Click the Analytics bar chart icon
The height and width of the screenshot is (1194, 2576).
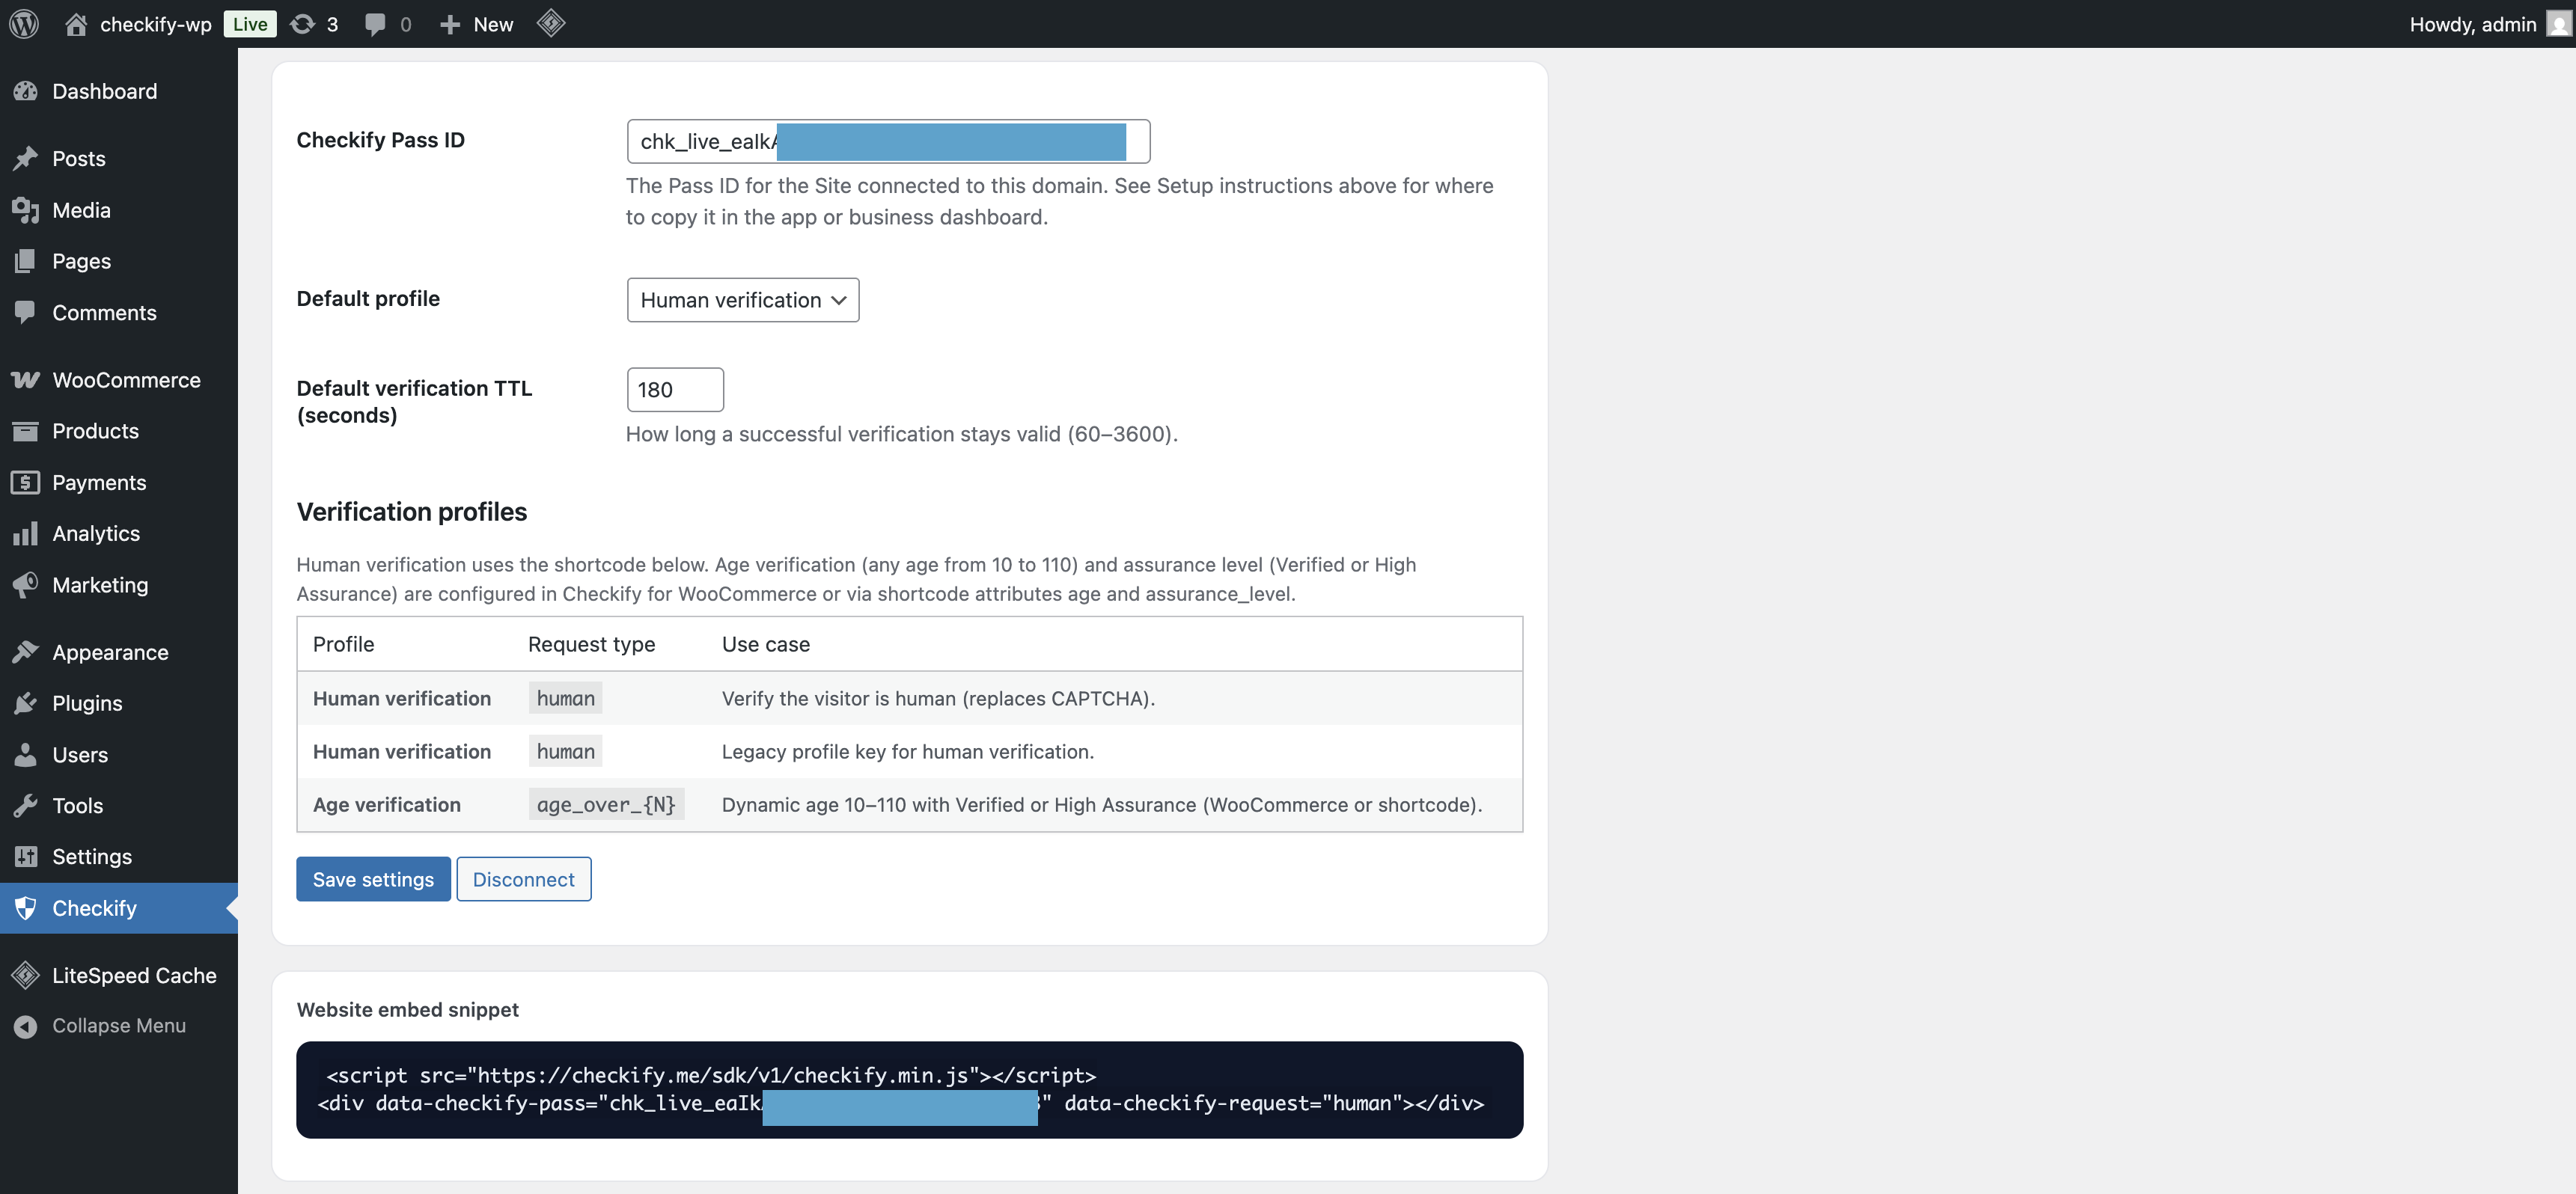click(26, 533)
